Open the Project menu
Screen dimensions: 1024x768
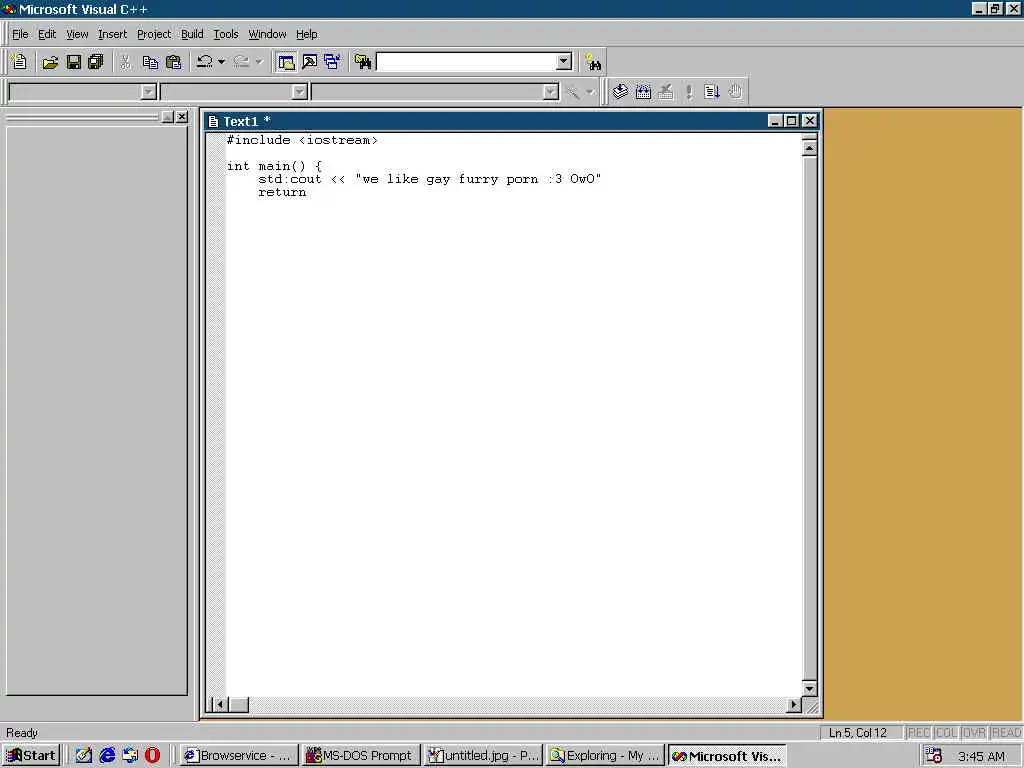[154, 34]
